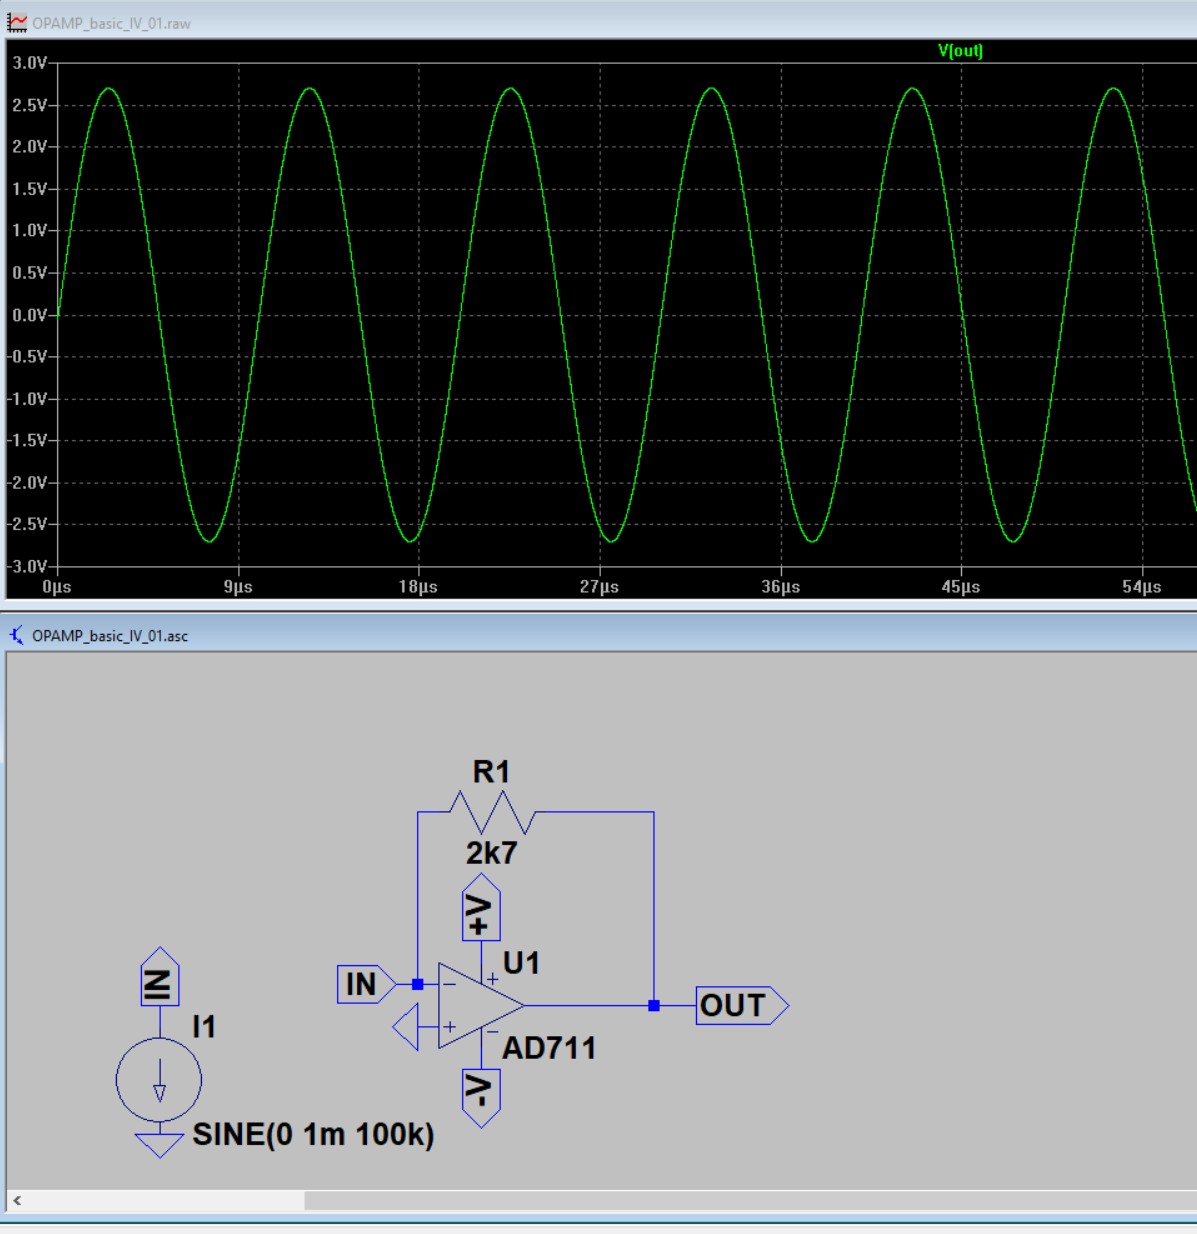Click the 18µs time axis label
The width and height of the screenshot is (1197, 1234).
pyautogui.click(x=418, y=587)
